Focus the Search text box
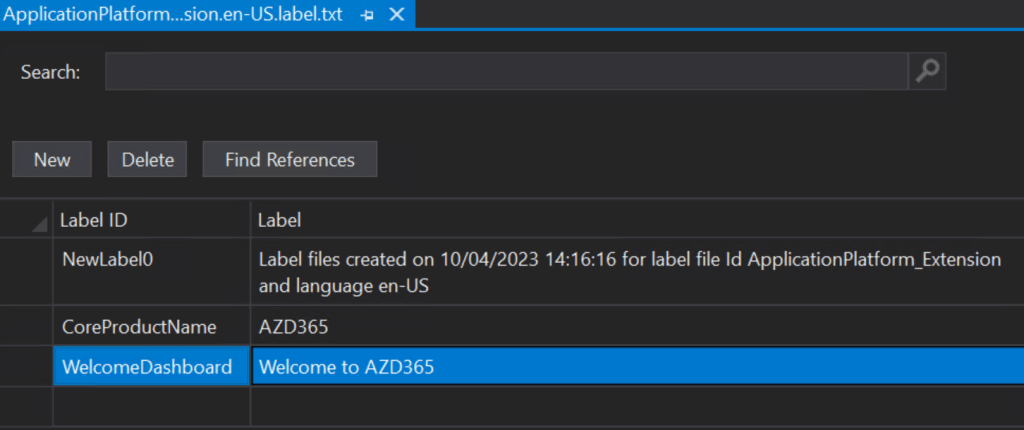1024x430 pixels. click(x=506, y=72)
